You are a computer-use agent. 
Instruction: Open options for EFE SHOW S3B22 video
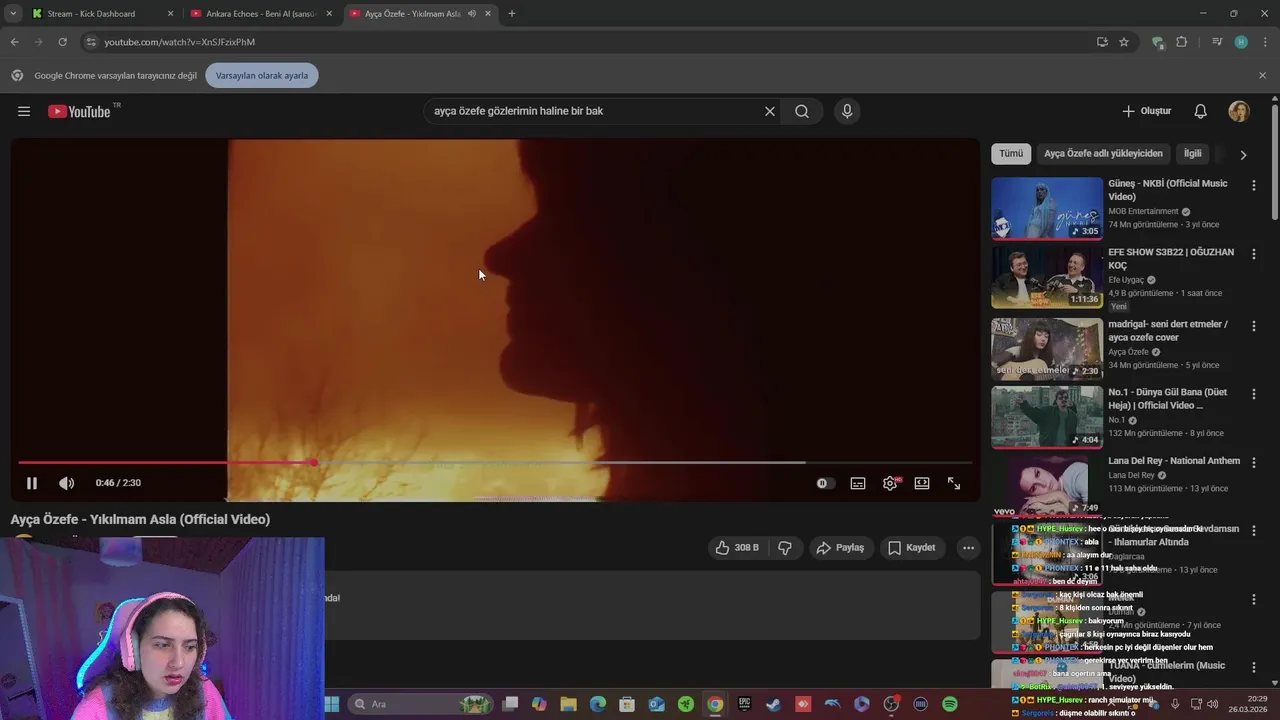click(x=1254, y=254)
